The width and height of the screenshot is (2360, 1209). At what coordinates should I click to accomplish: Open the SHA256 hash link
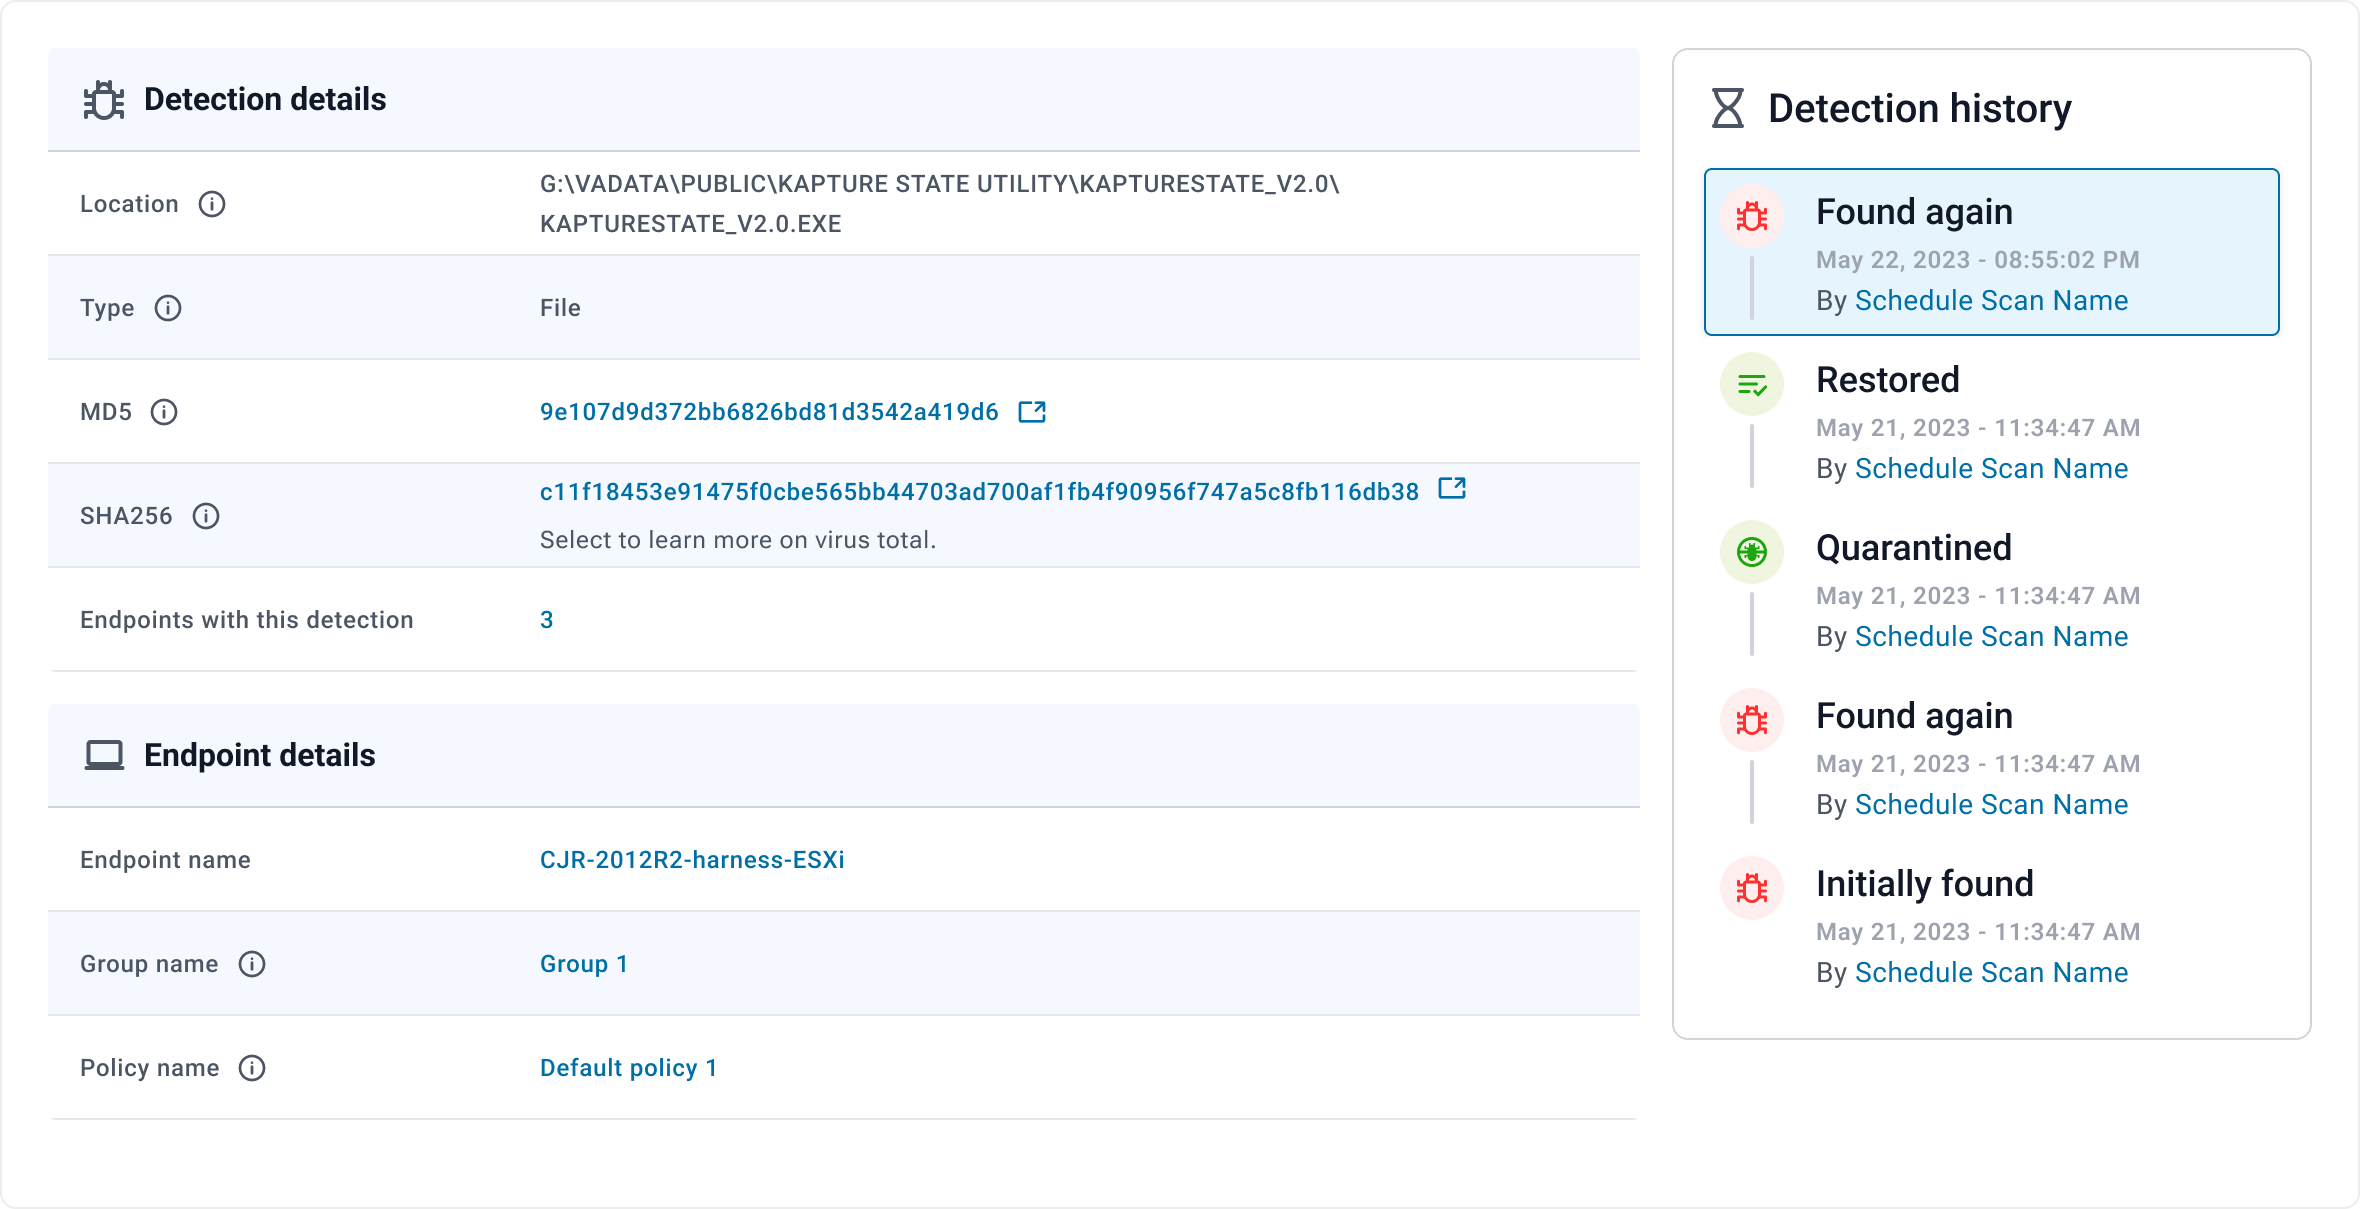(978, 492)
